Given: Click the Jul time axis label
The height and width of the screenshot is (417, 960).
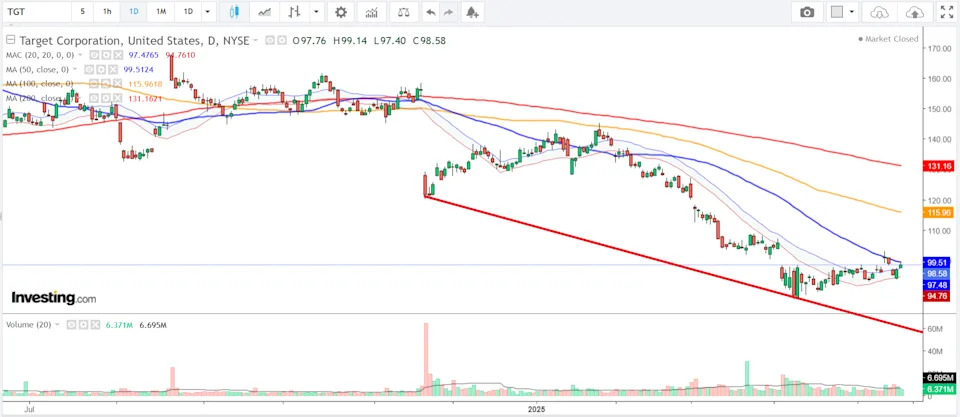Looking at the screenshot, I should coord(29,407).
